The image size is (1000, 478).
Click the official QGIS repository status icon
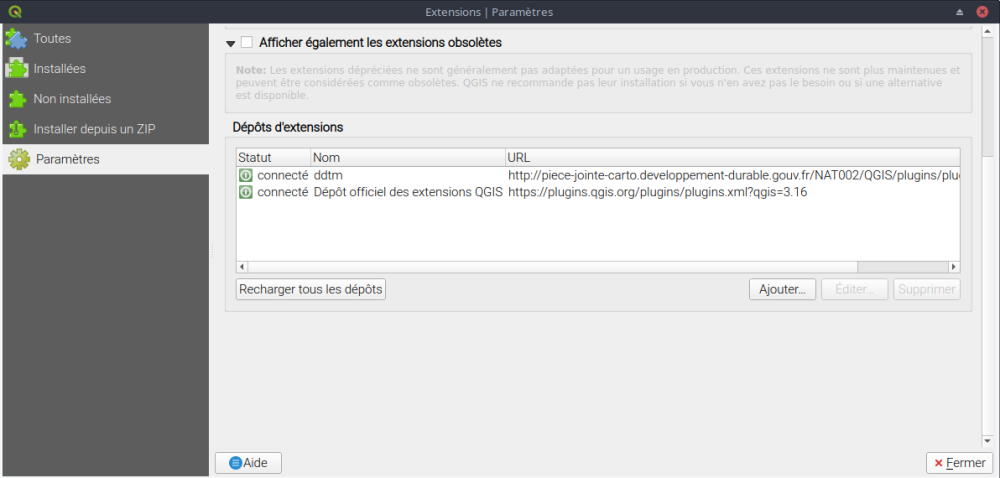tap(246, 192)
